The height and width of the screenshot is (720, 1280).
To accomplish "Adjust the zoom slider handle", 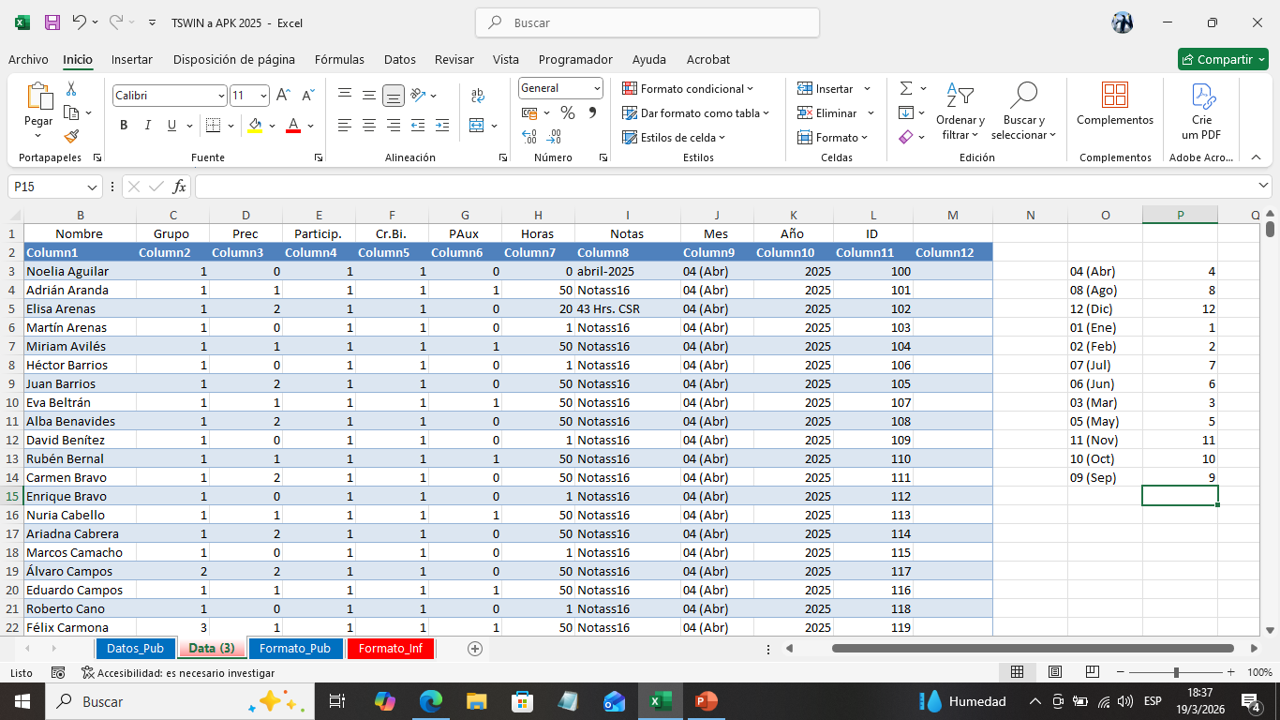I will [1176, 673].
